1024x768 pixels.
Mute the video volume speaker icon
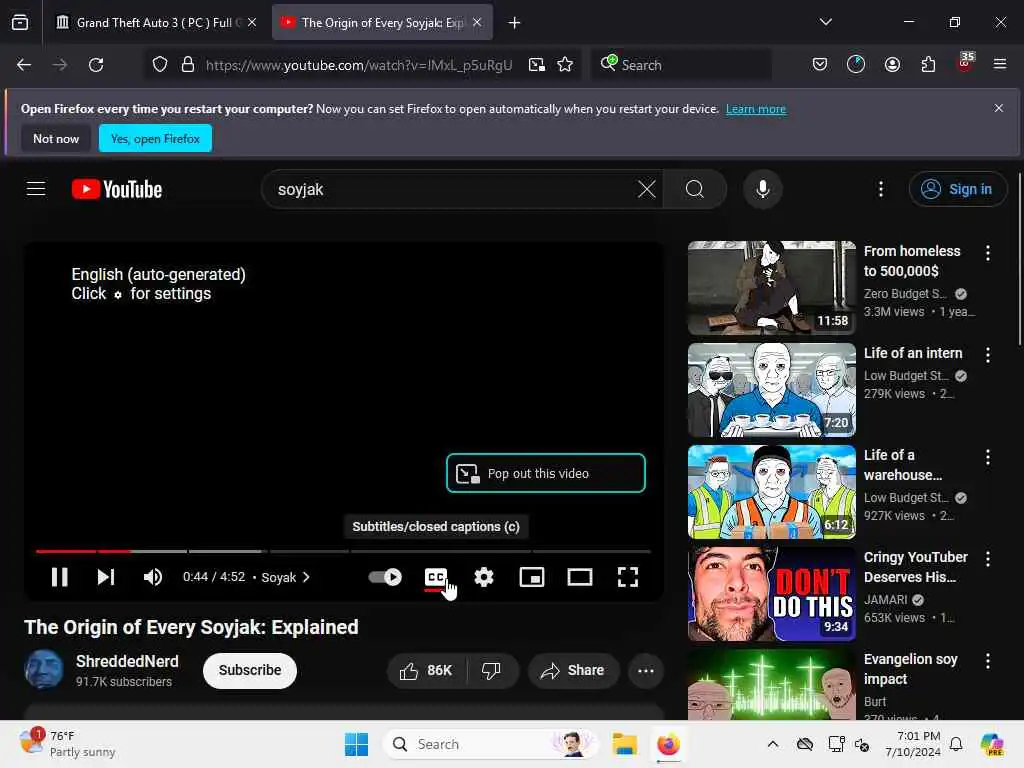click(153, 577)
